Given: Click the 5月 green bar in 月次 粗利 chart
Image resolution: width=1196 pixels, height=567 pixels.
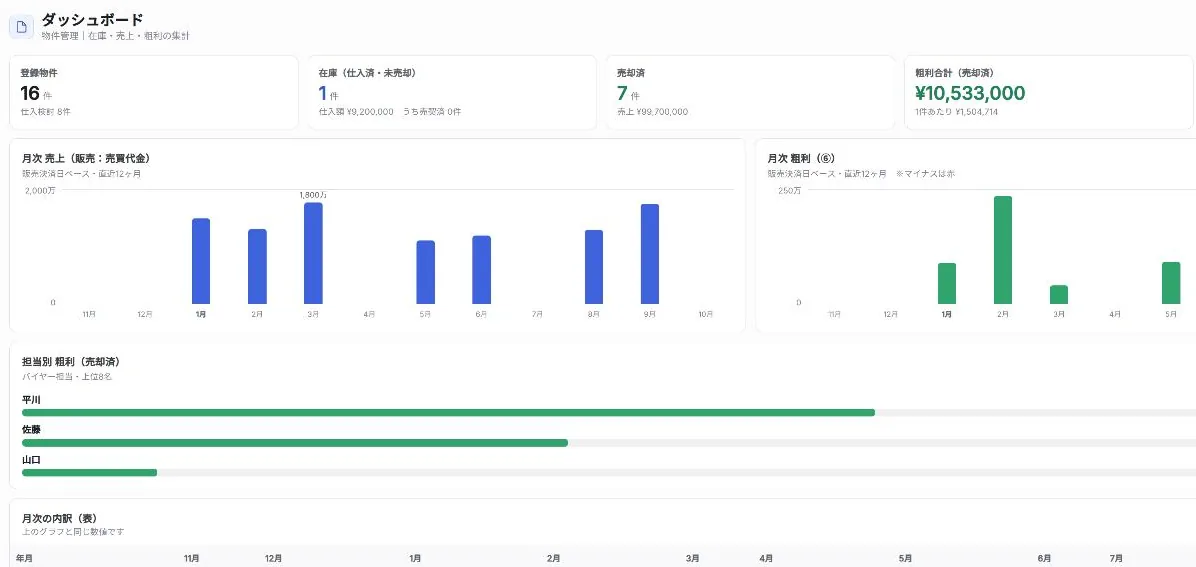Looking at the screenshot, I should (x=1171, y=283).
